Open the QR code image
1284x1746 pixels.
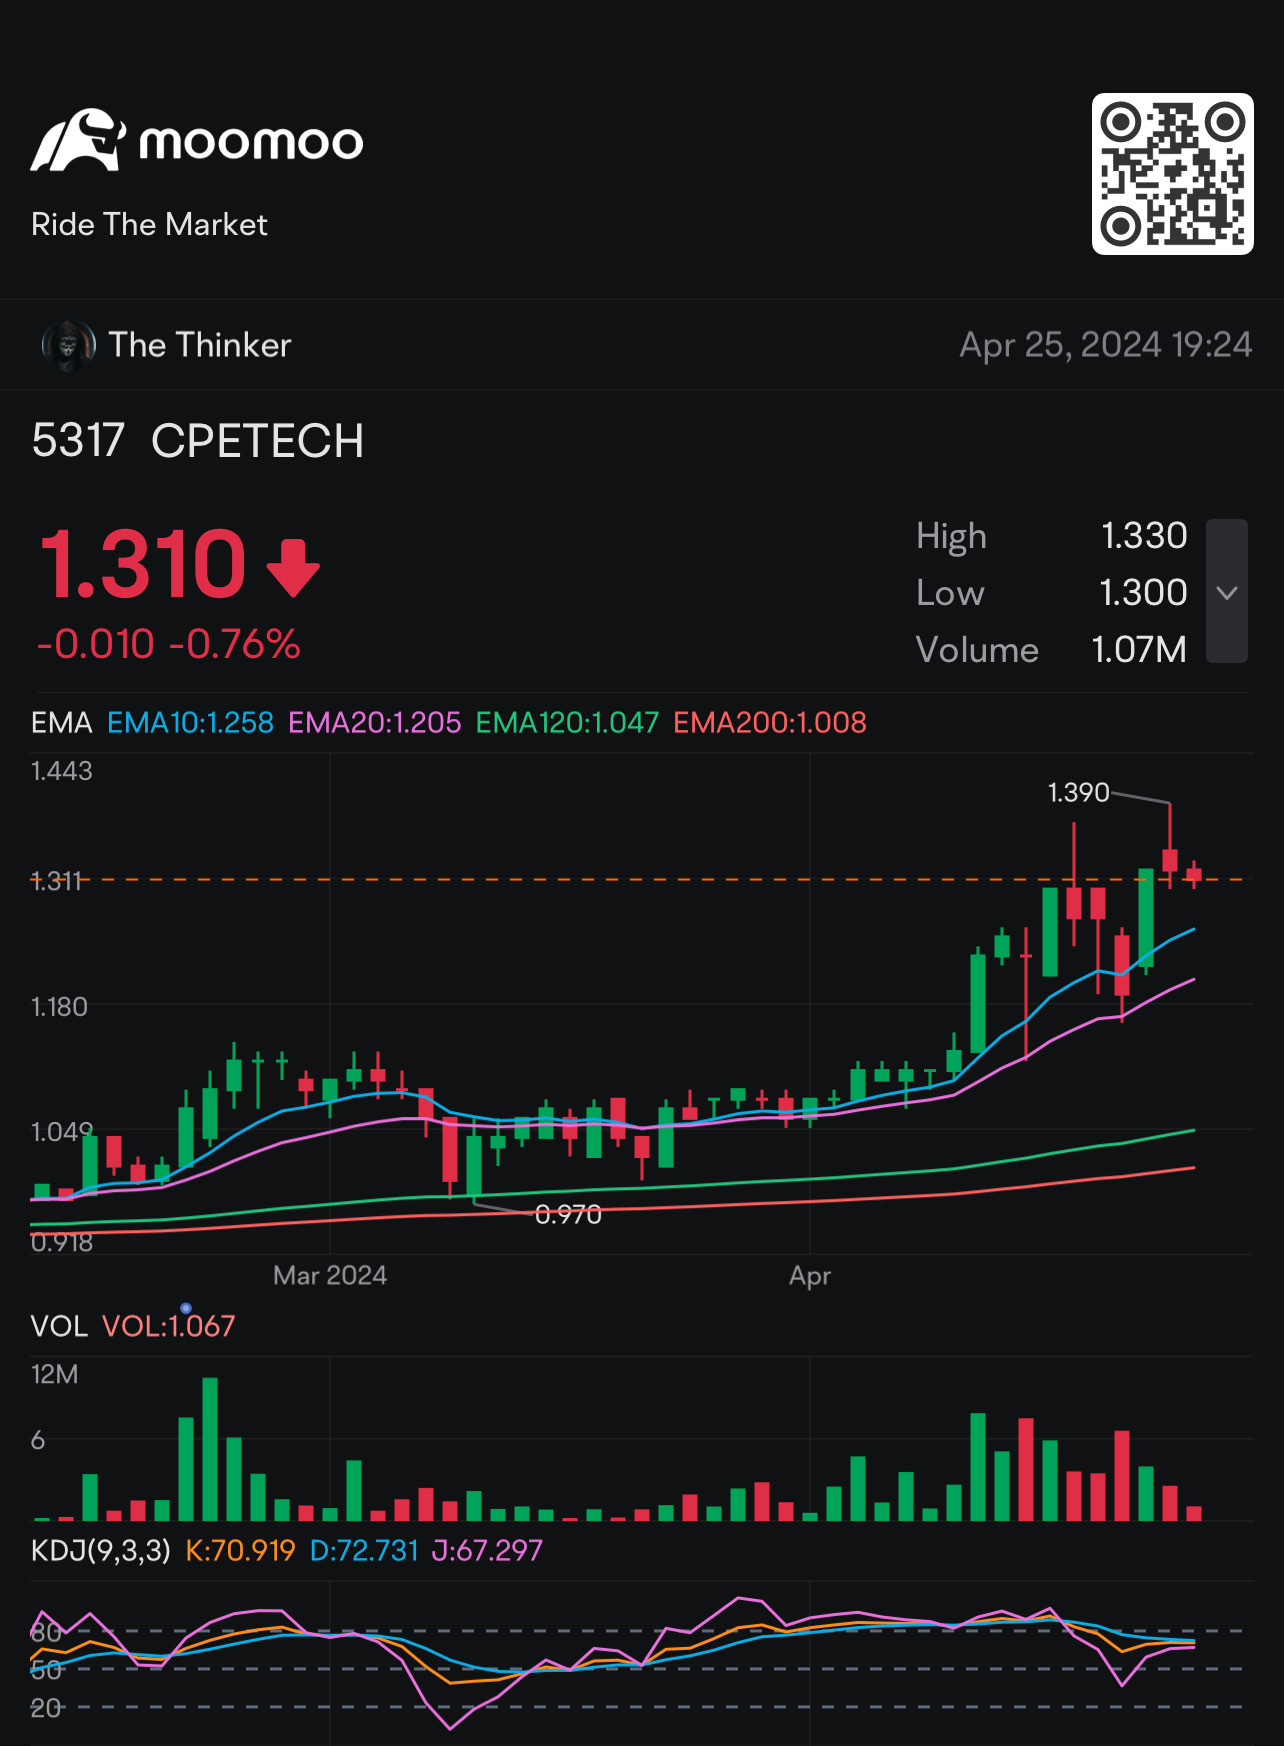pos(1172,174)
